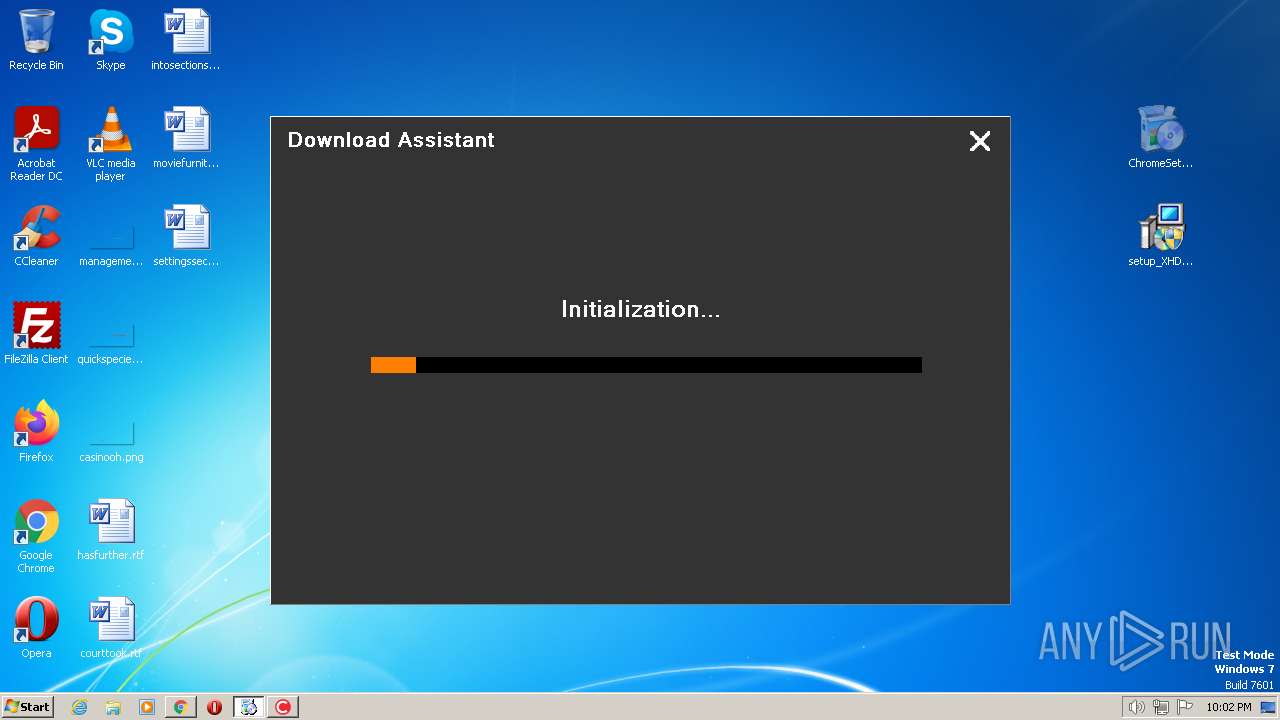The height and width of the screenshot is (720, 1280).
Task: Select the setup_XHD installer desktop icon
Action: [1160, 236]
